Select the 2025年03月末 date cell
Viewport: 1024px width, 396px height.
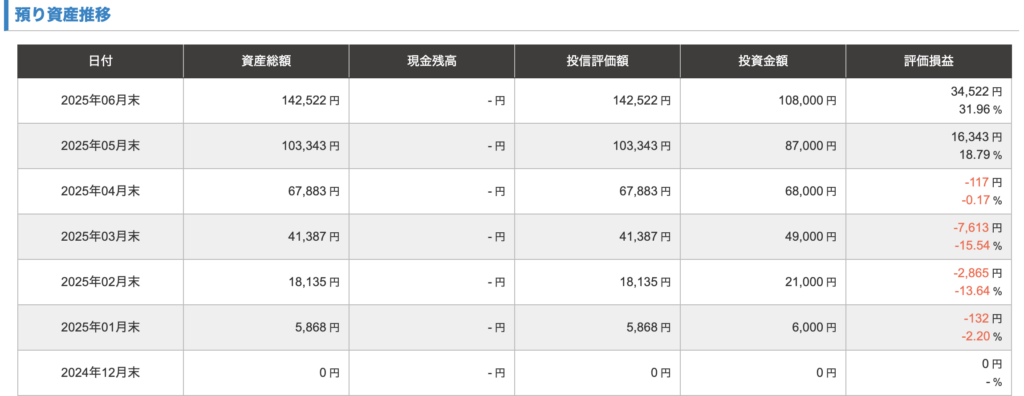(x=100, y=237)
